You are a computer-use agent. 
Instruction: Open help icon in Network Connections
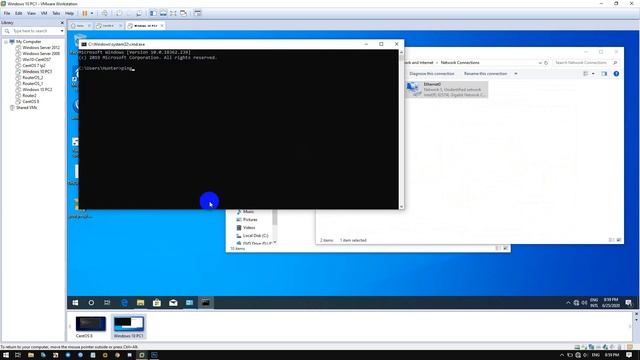tap(616, 74)
